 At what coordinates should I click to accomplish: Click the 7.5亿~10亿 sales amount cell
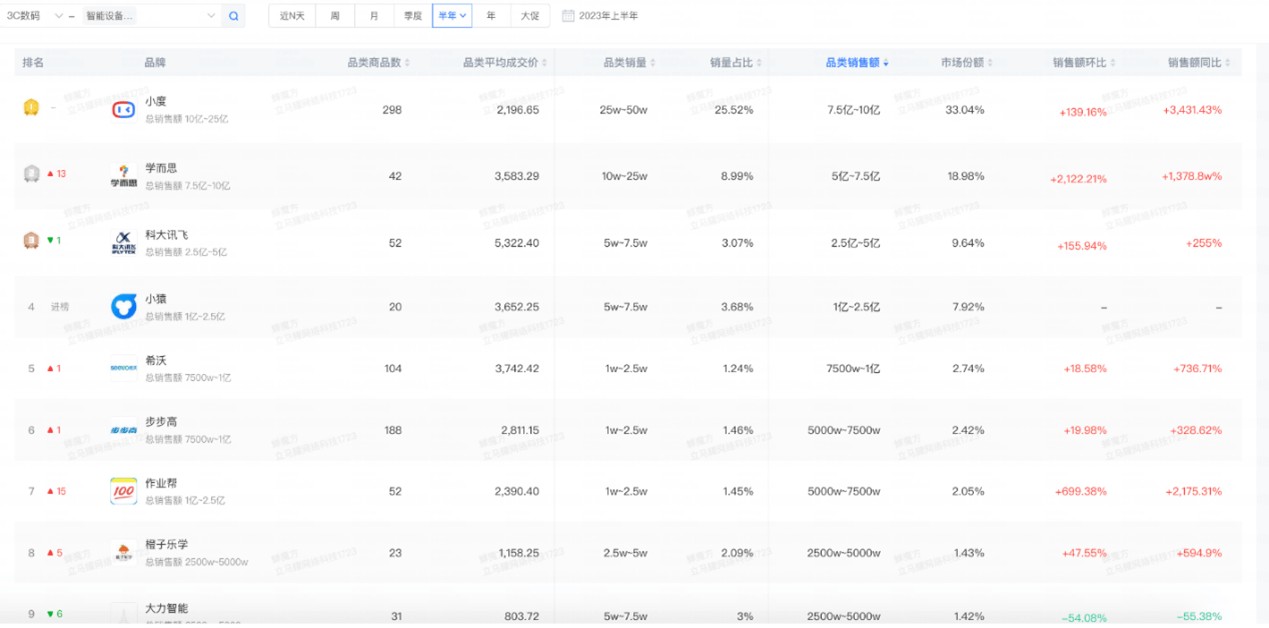(854, 110)
